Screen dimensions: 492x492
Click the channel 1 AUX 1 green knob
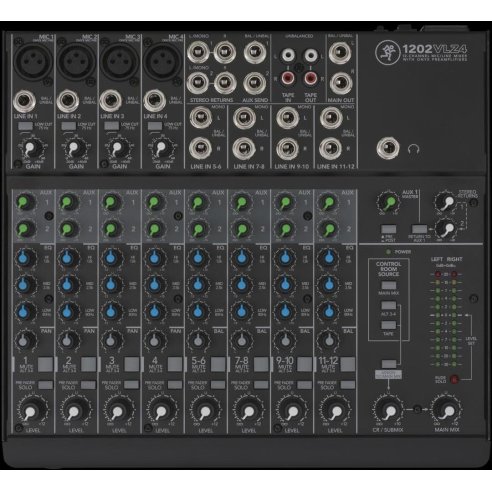click(x=25, y=202)
